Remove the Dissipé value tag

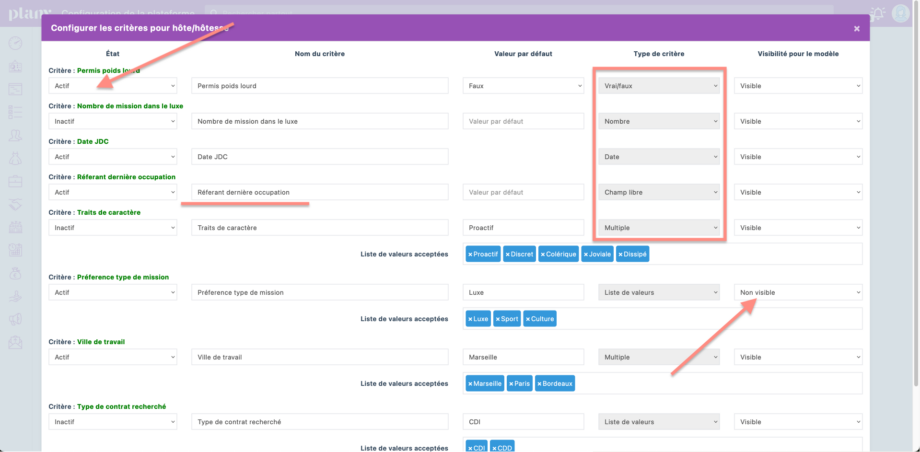pyautogui.click(x=621, y=254)
